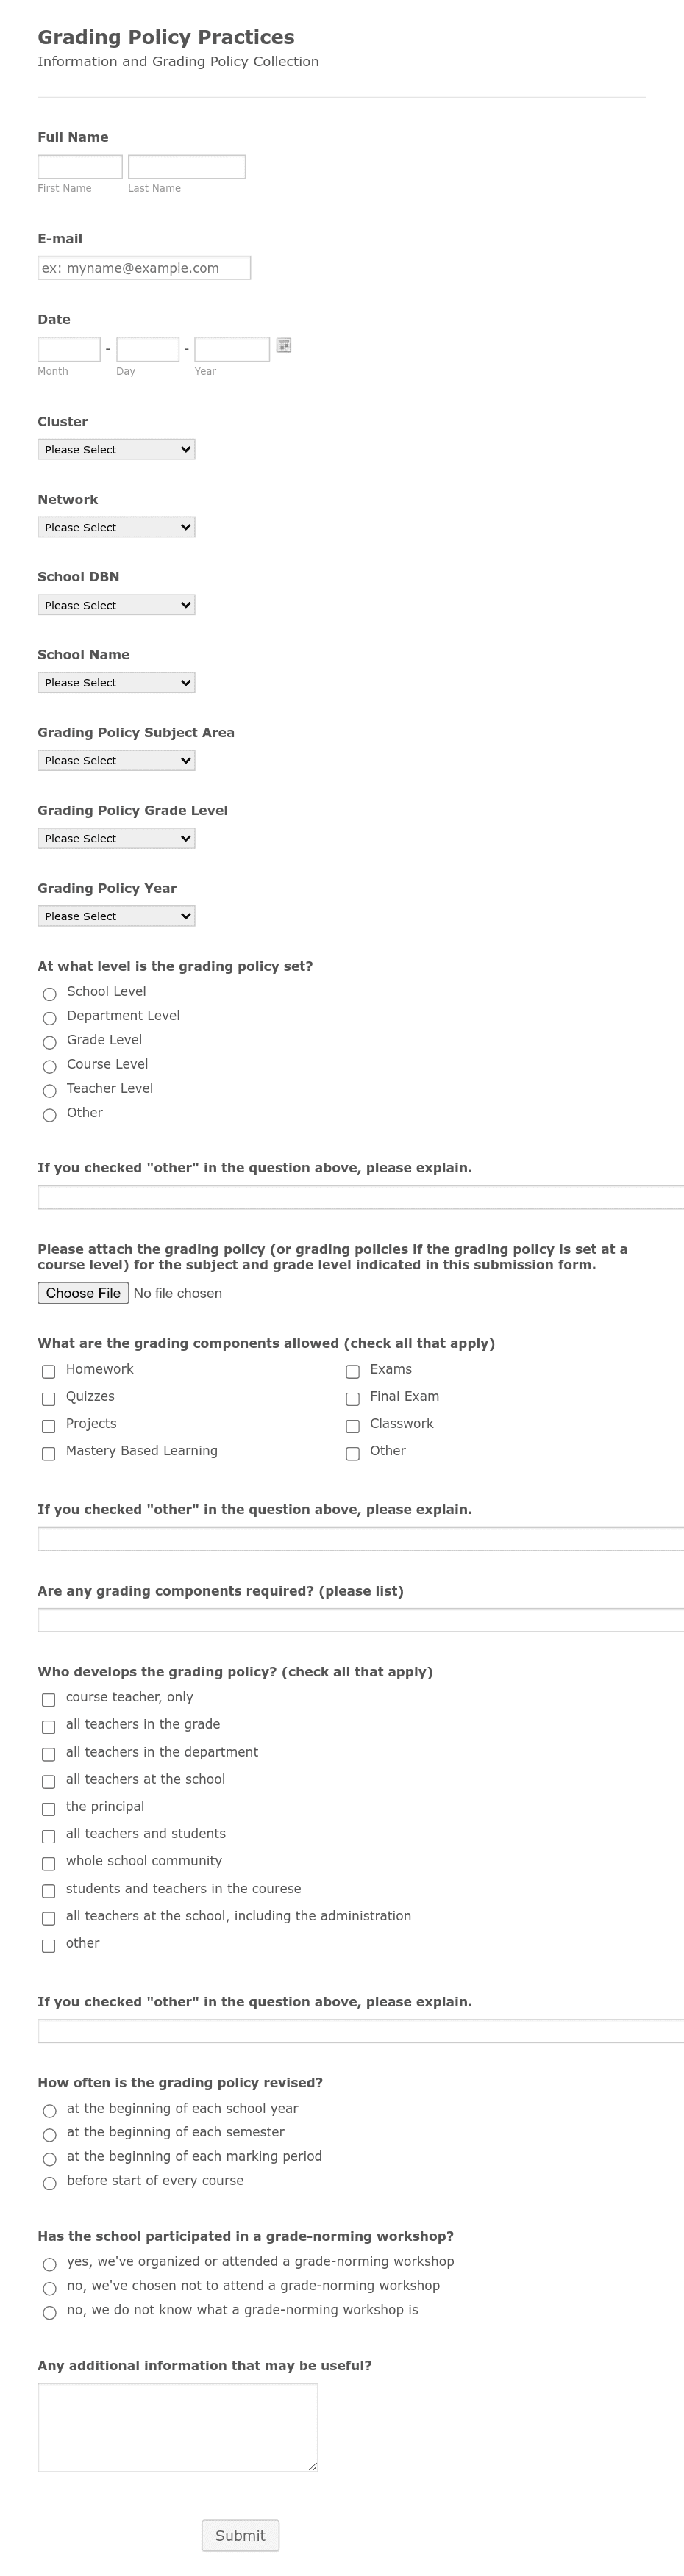Check the Mastery Based Learning checkbox

coord(49,1453)
